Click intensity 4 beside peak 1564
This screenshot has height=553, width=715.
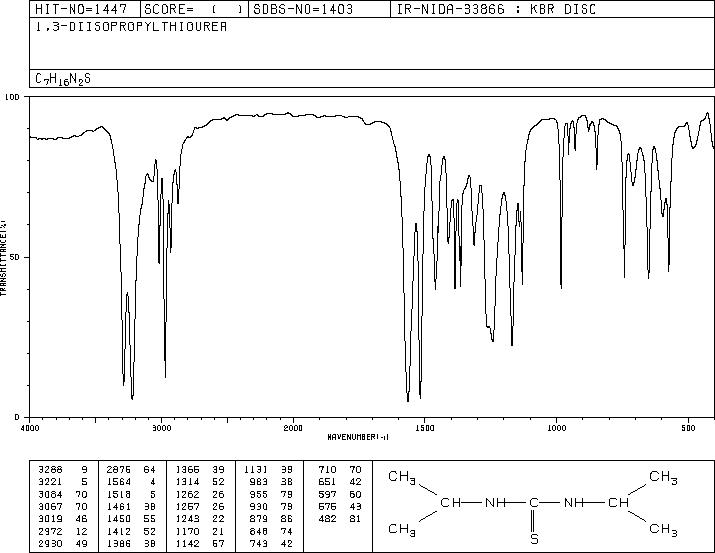153,482
